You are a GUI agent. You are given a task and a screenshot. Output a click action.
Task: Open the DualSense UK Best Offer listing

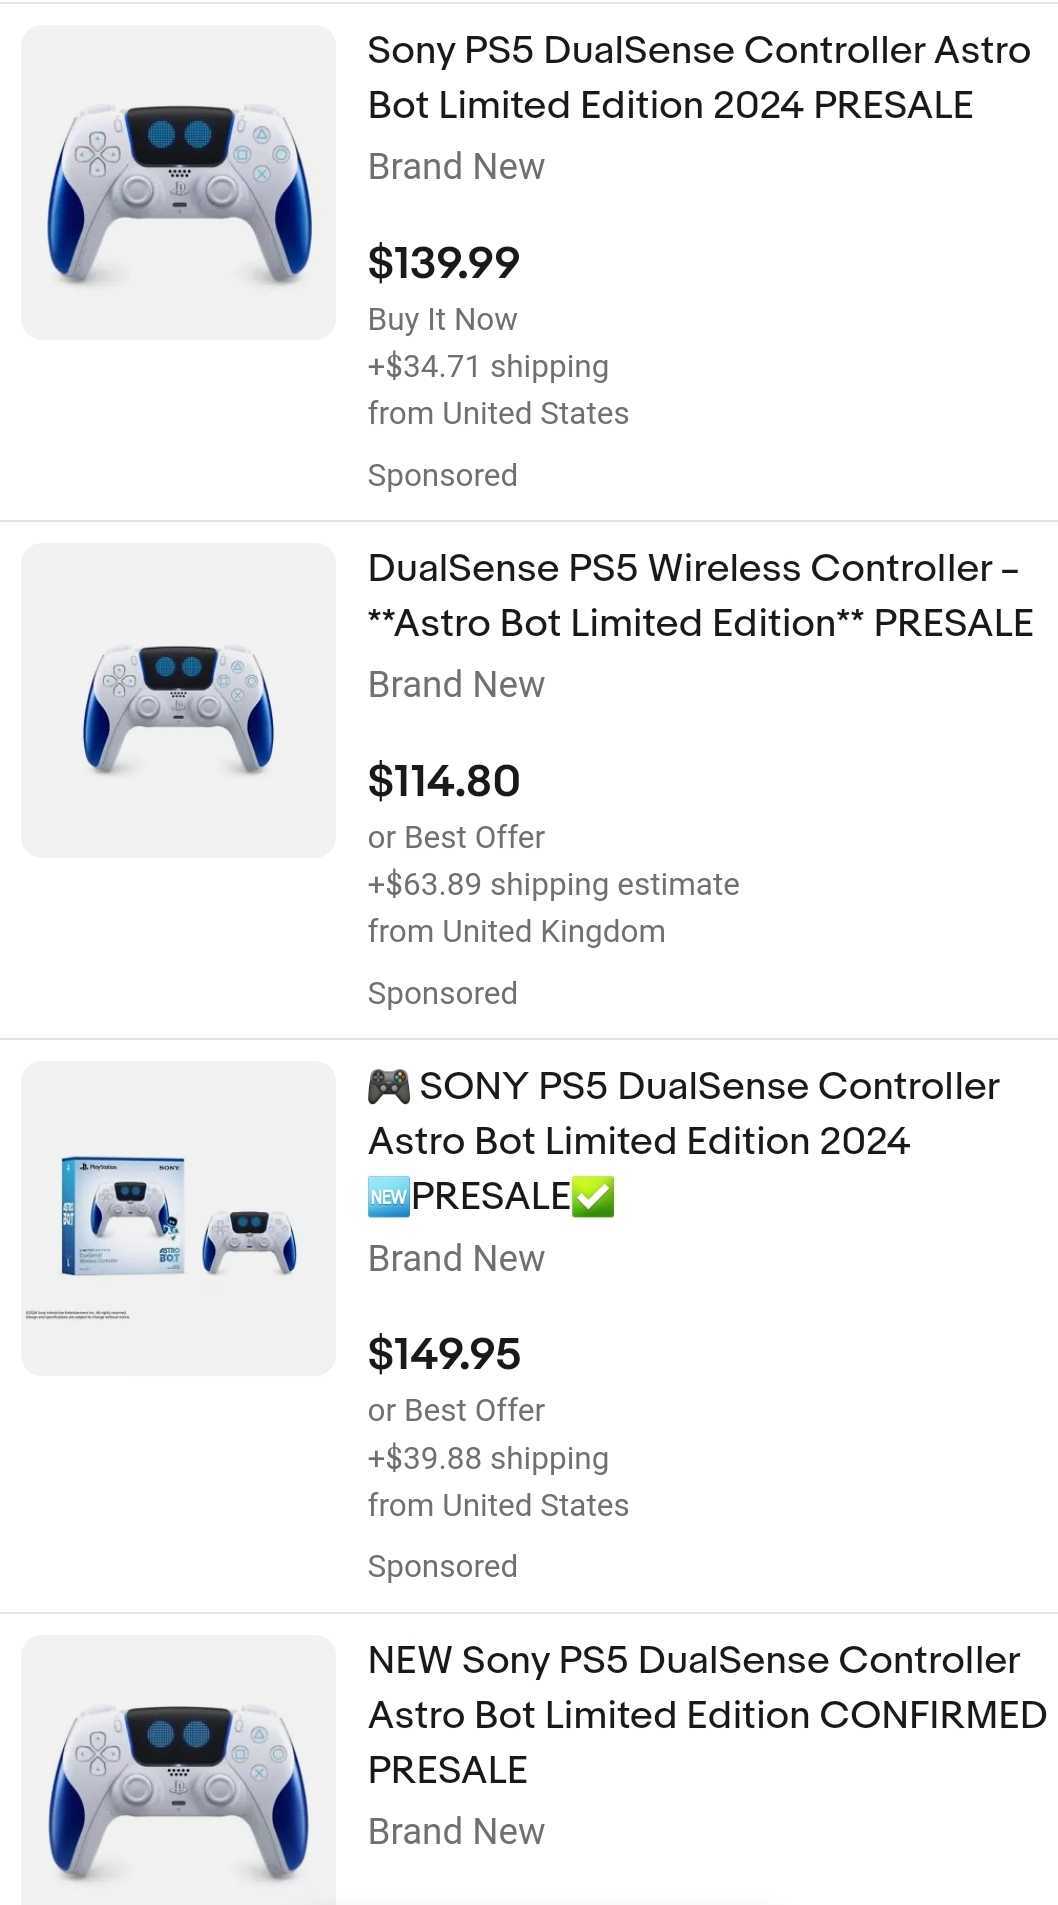700,595
